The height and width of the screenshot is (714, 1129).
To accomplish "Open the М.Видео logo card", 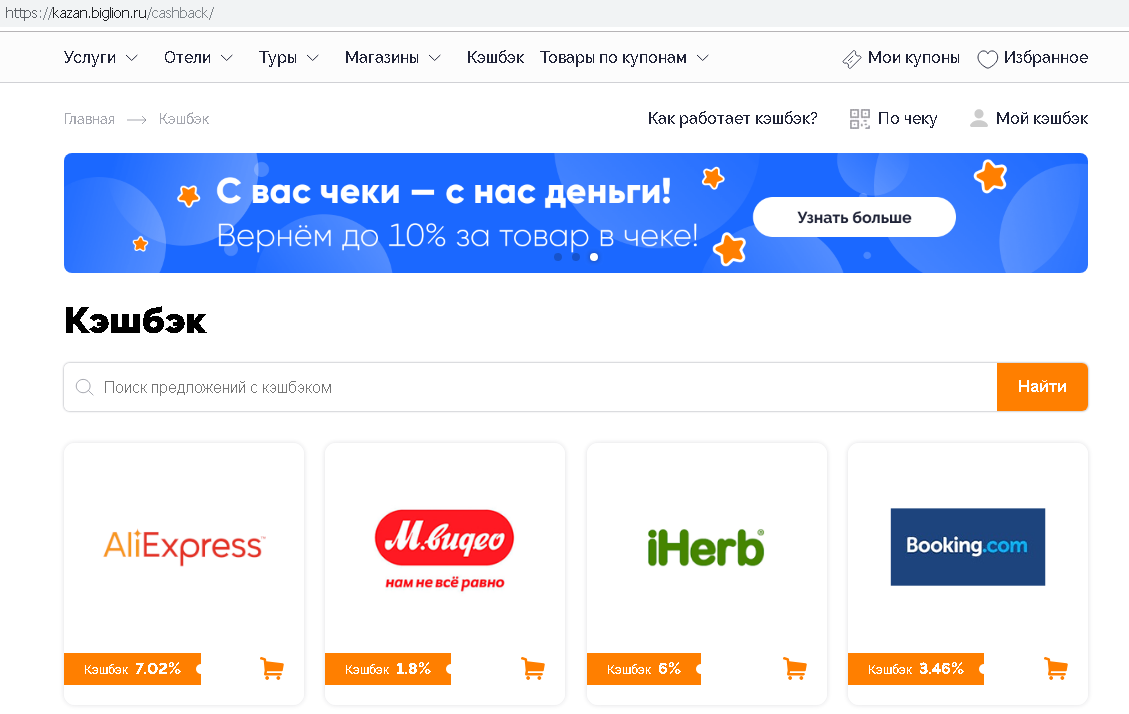I will [444, 550].
